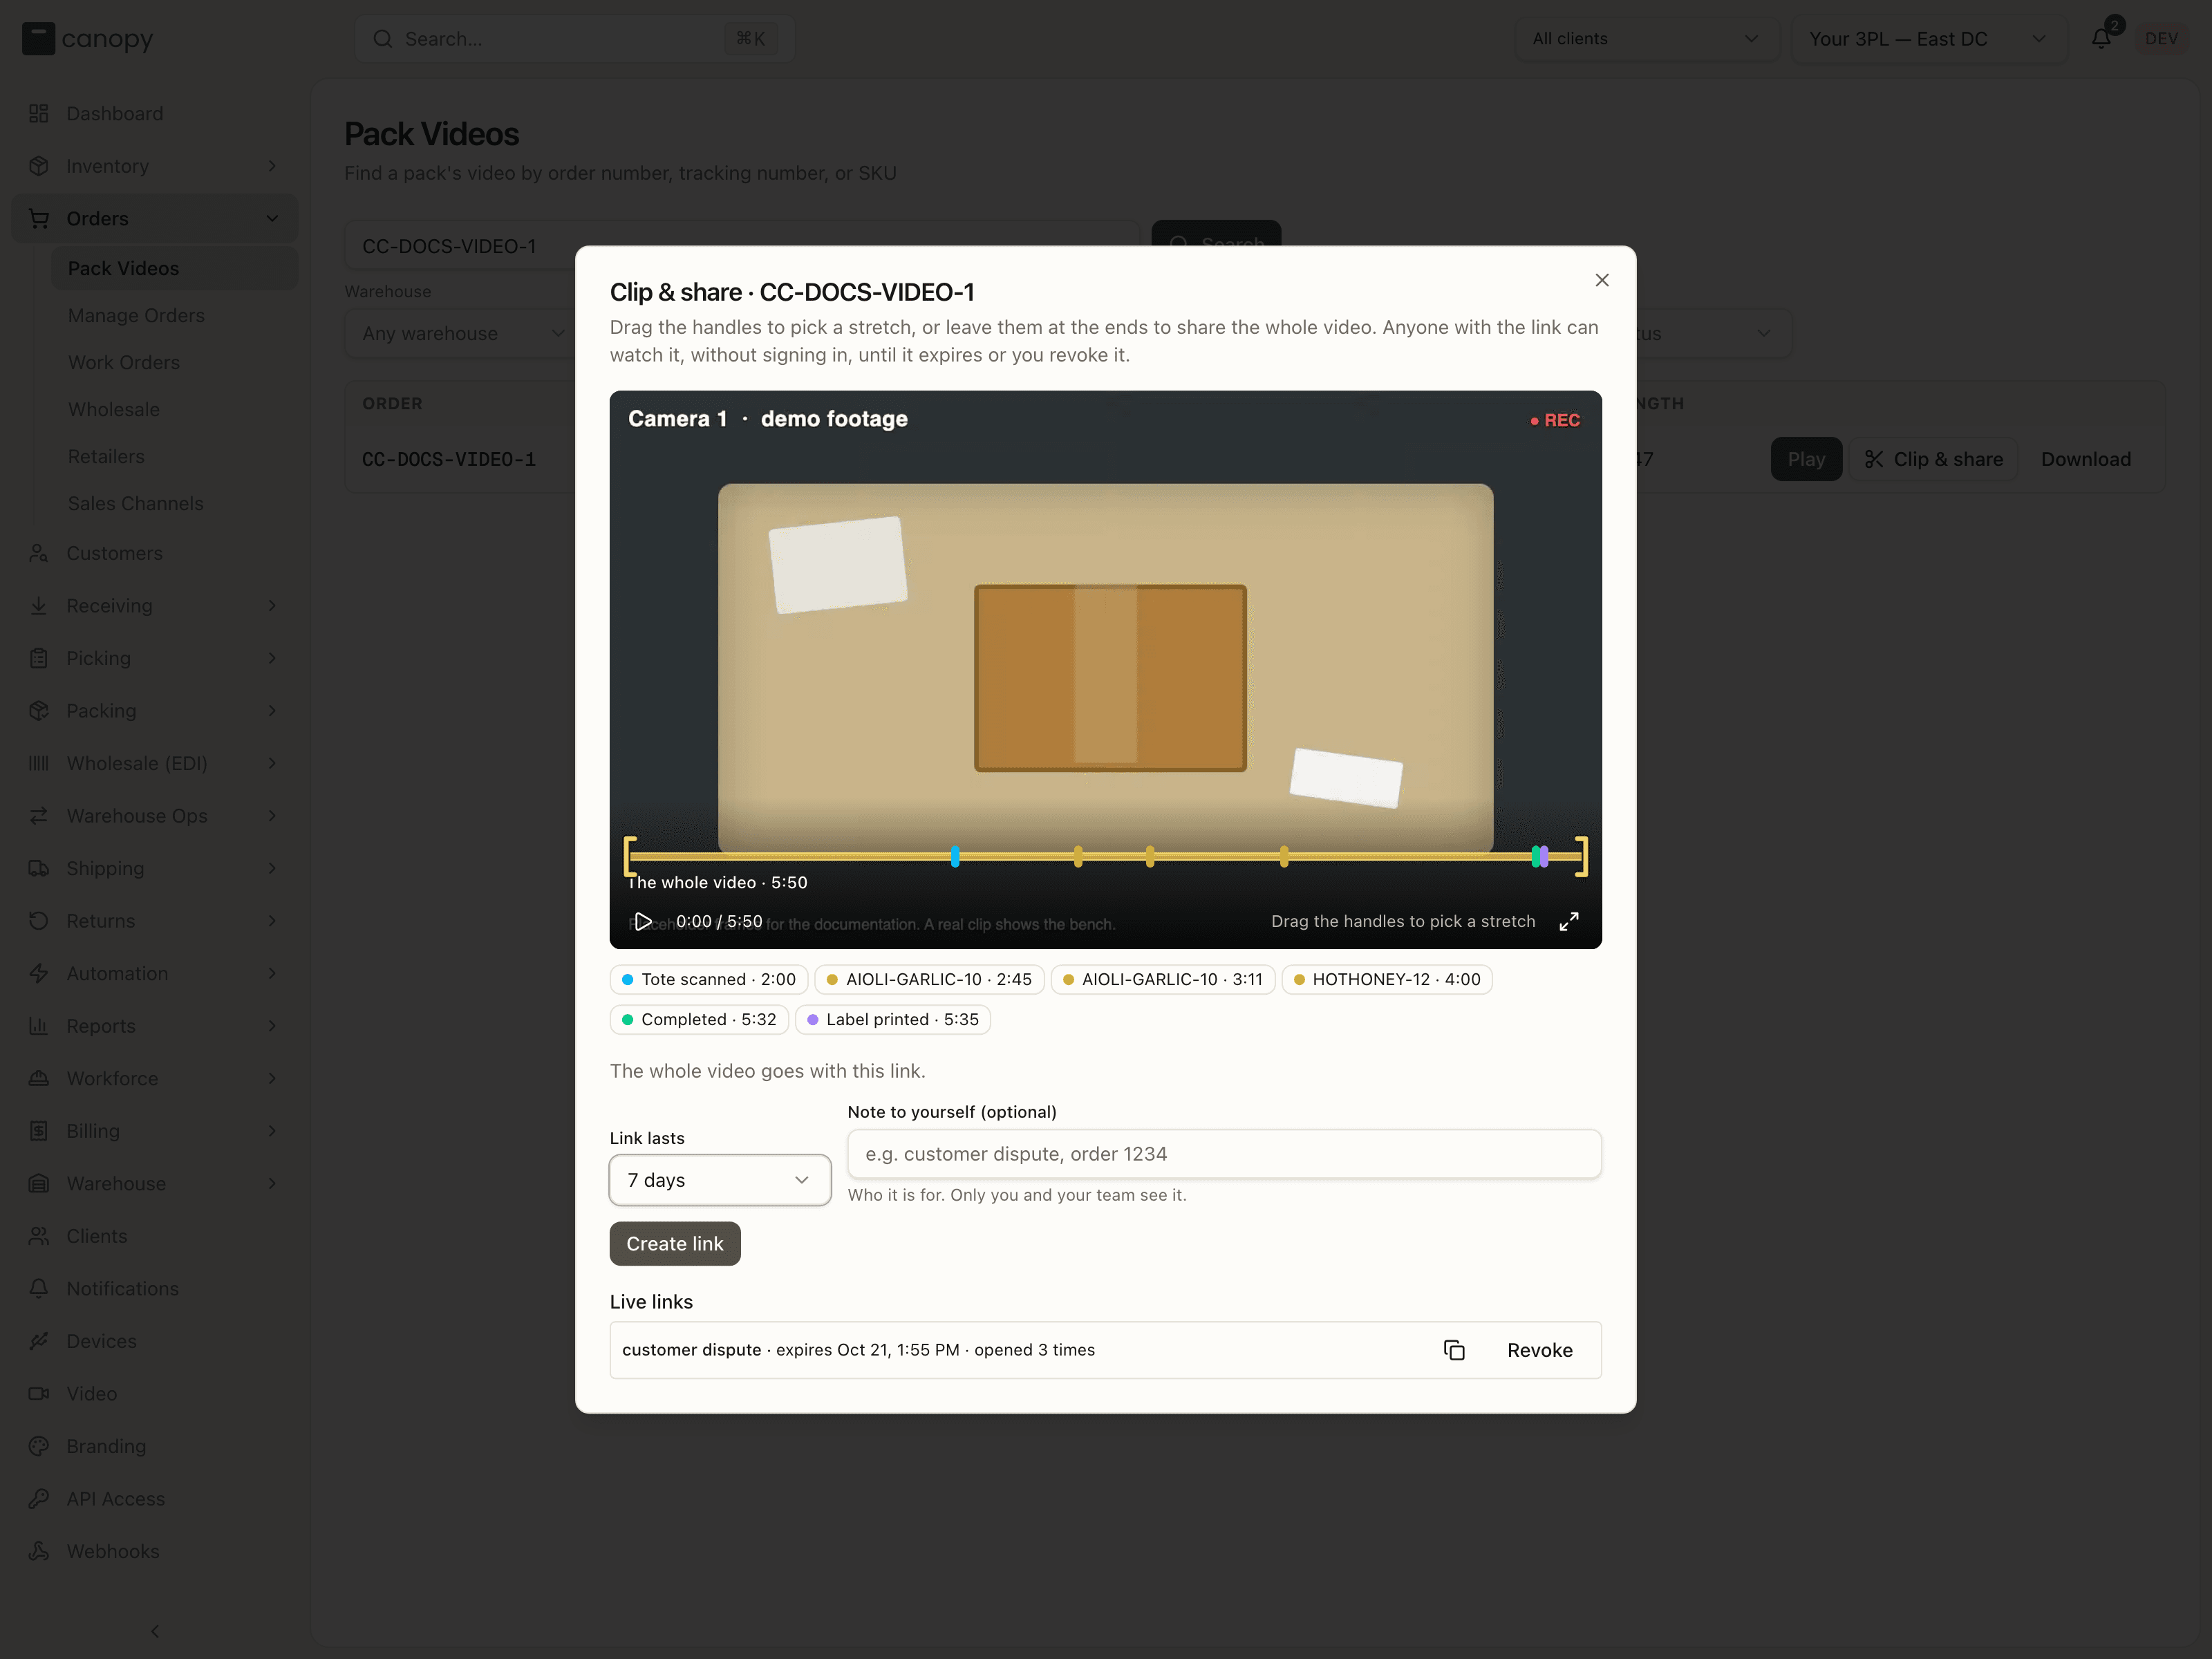Collapse the Orders sidebar section
The image size is (2212, 1659).
coord(154,219)
